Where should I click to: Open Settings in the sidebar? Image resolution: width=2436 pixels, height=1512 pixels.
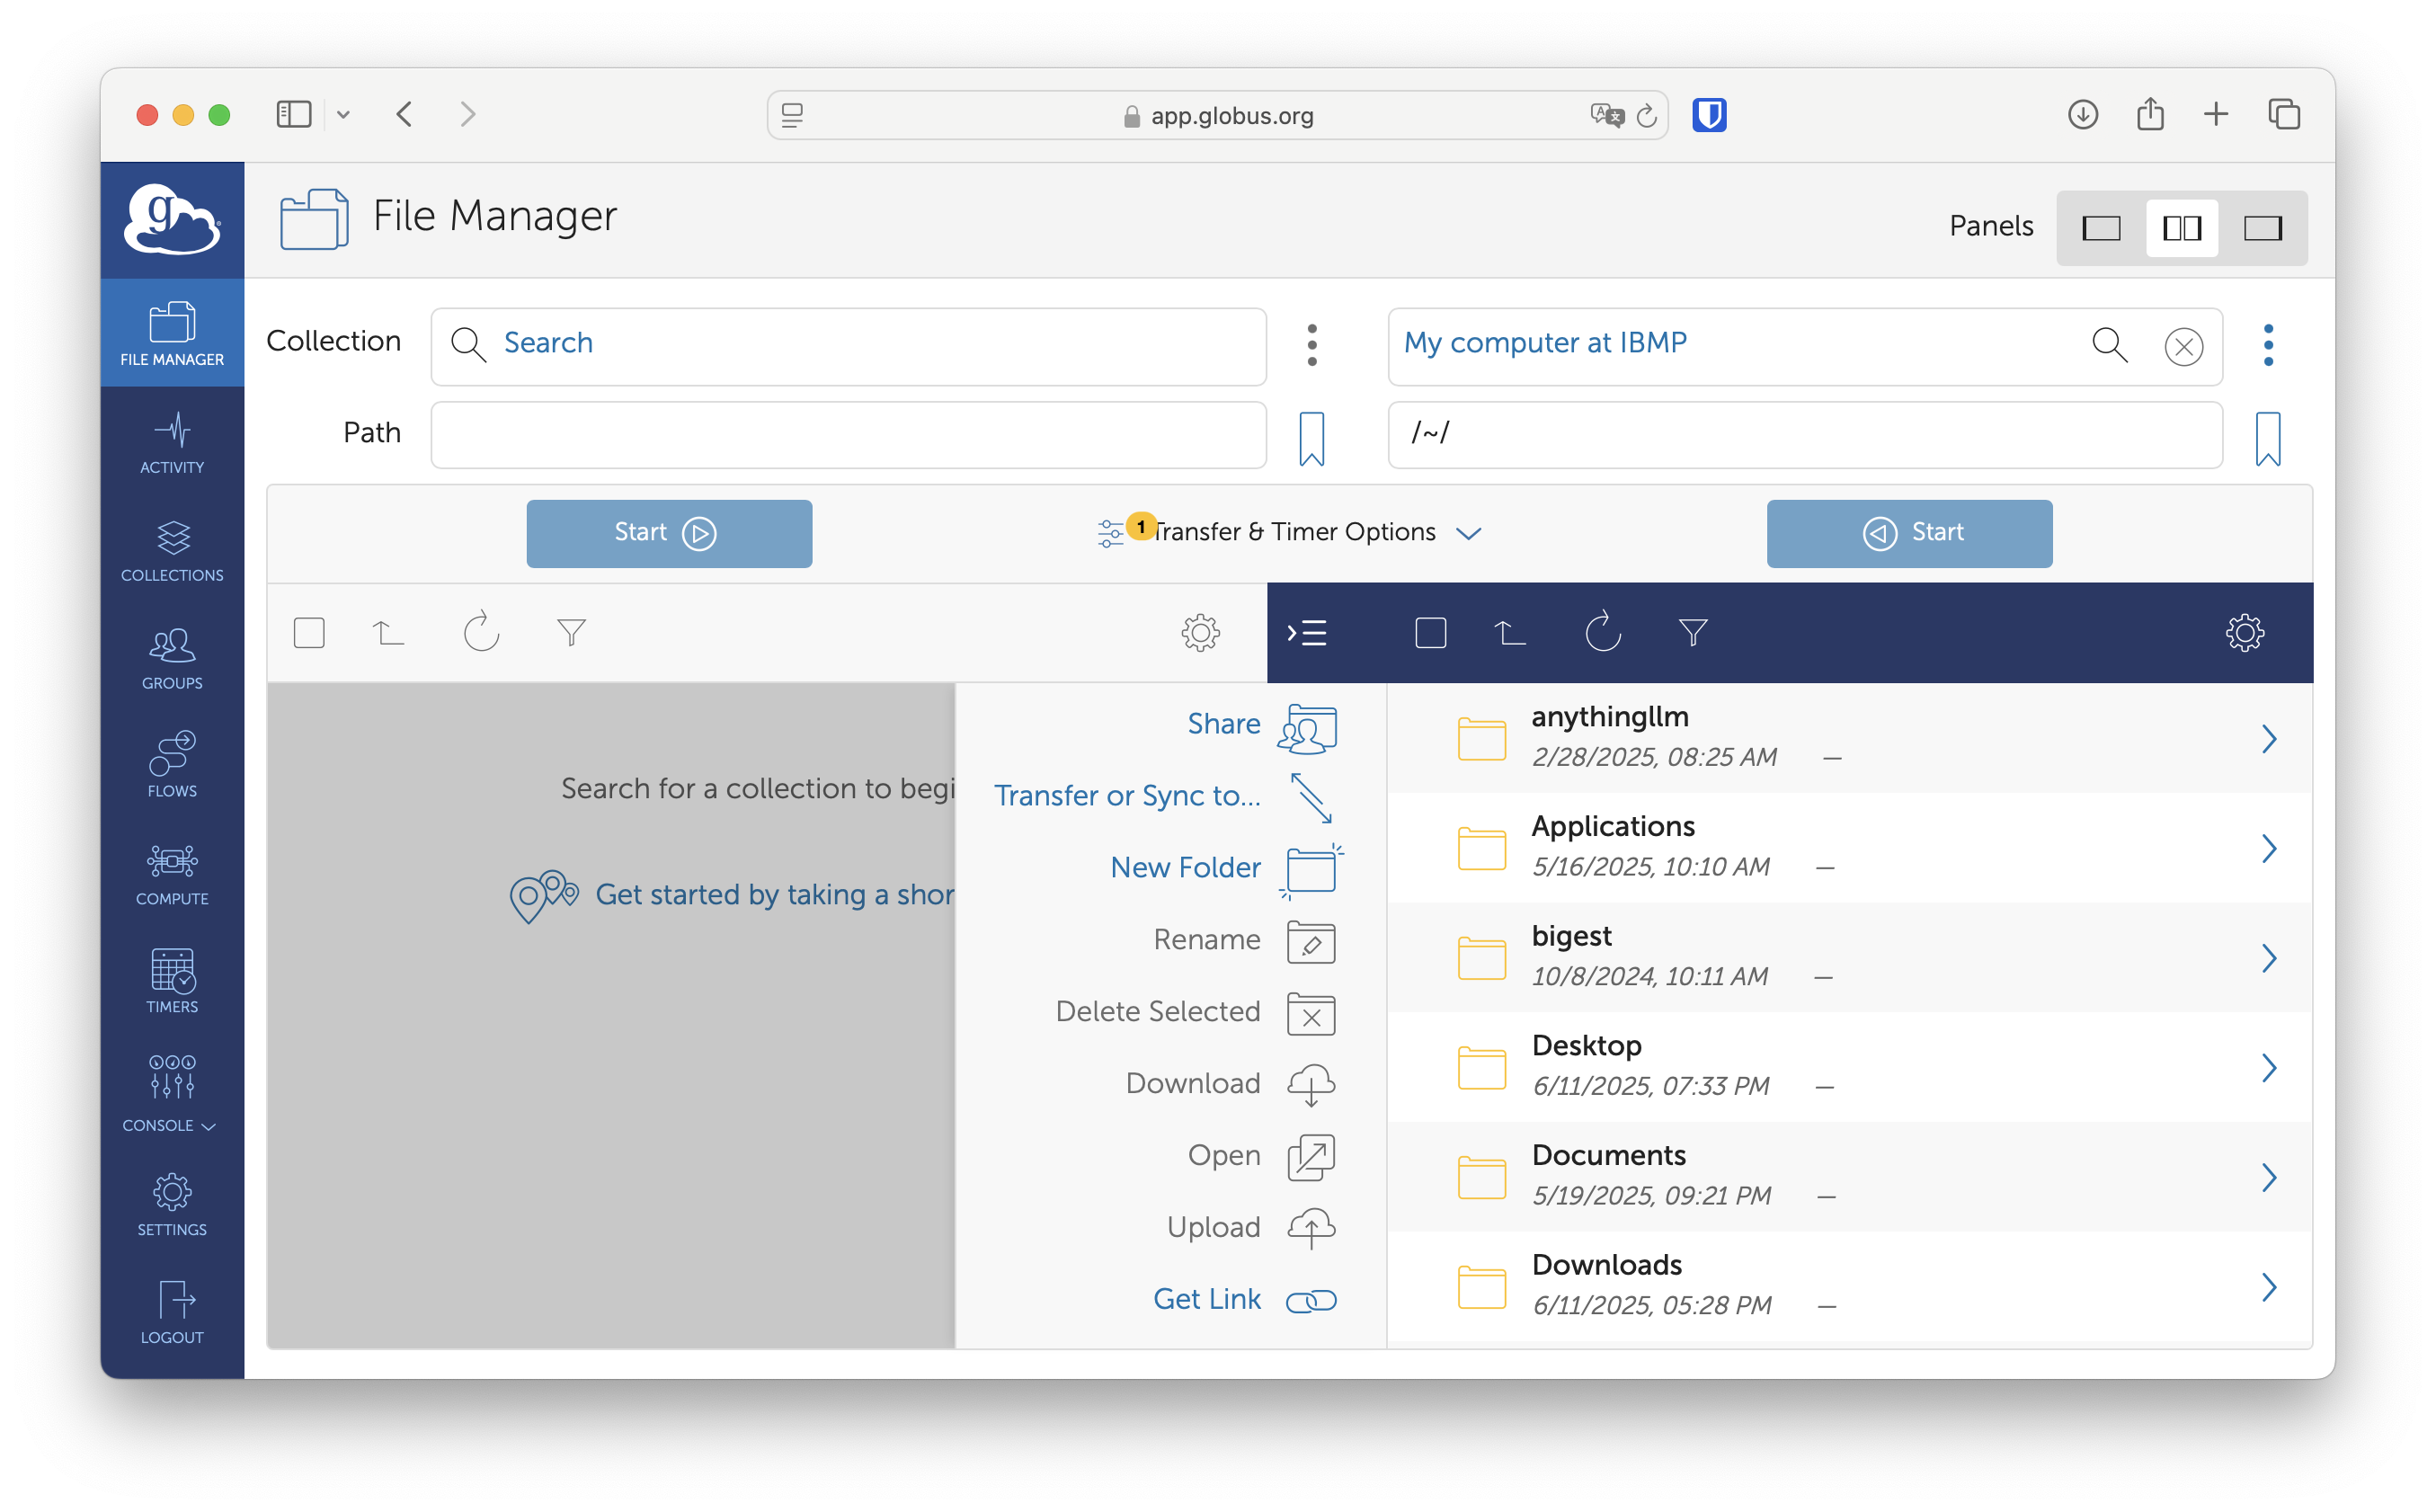[172, 1205]
